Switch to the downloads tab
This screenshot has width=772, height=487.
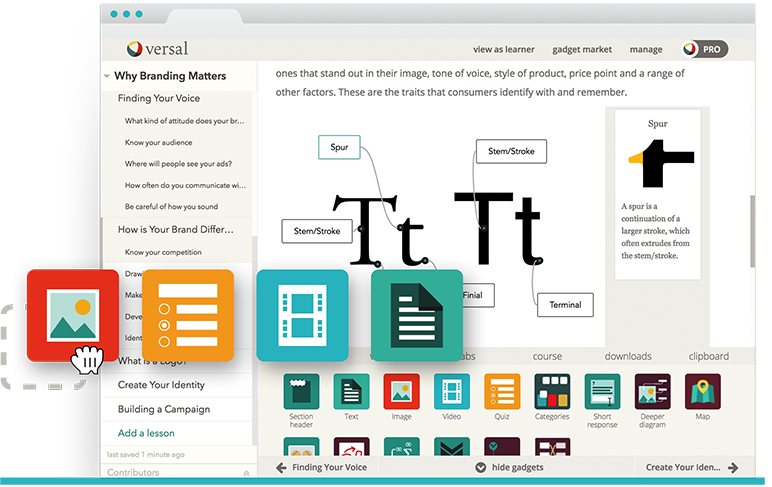click(x=628, y=356)
